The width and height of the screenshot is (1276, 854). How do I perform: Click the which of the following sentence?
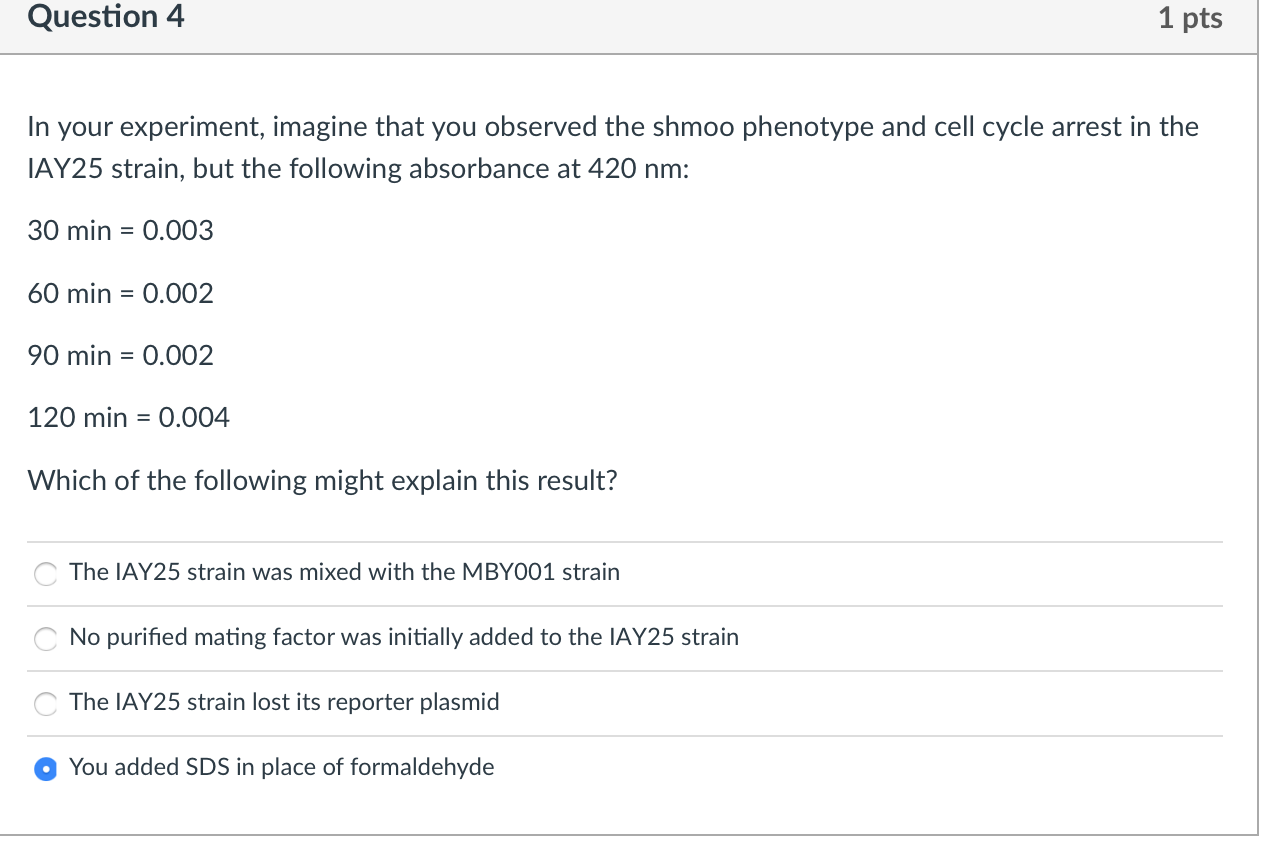[322, 481]
